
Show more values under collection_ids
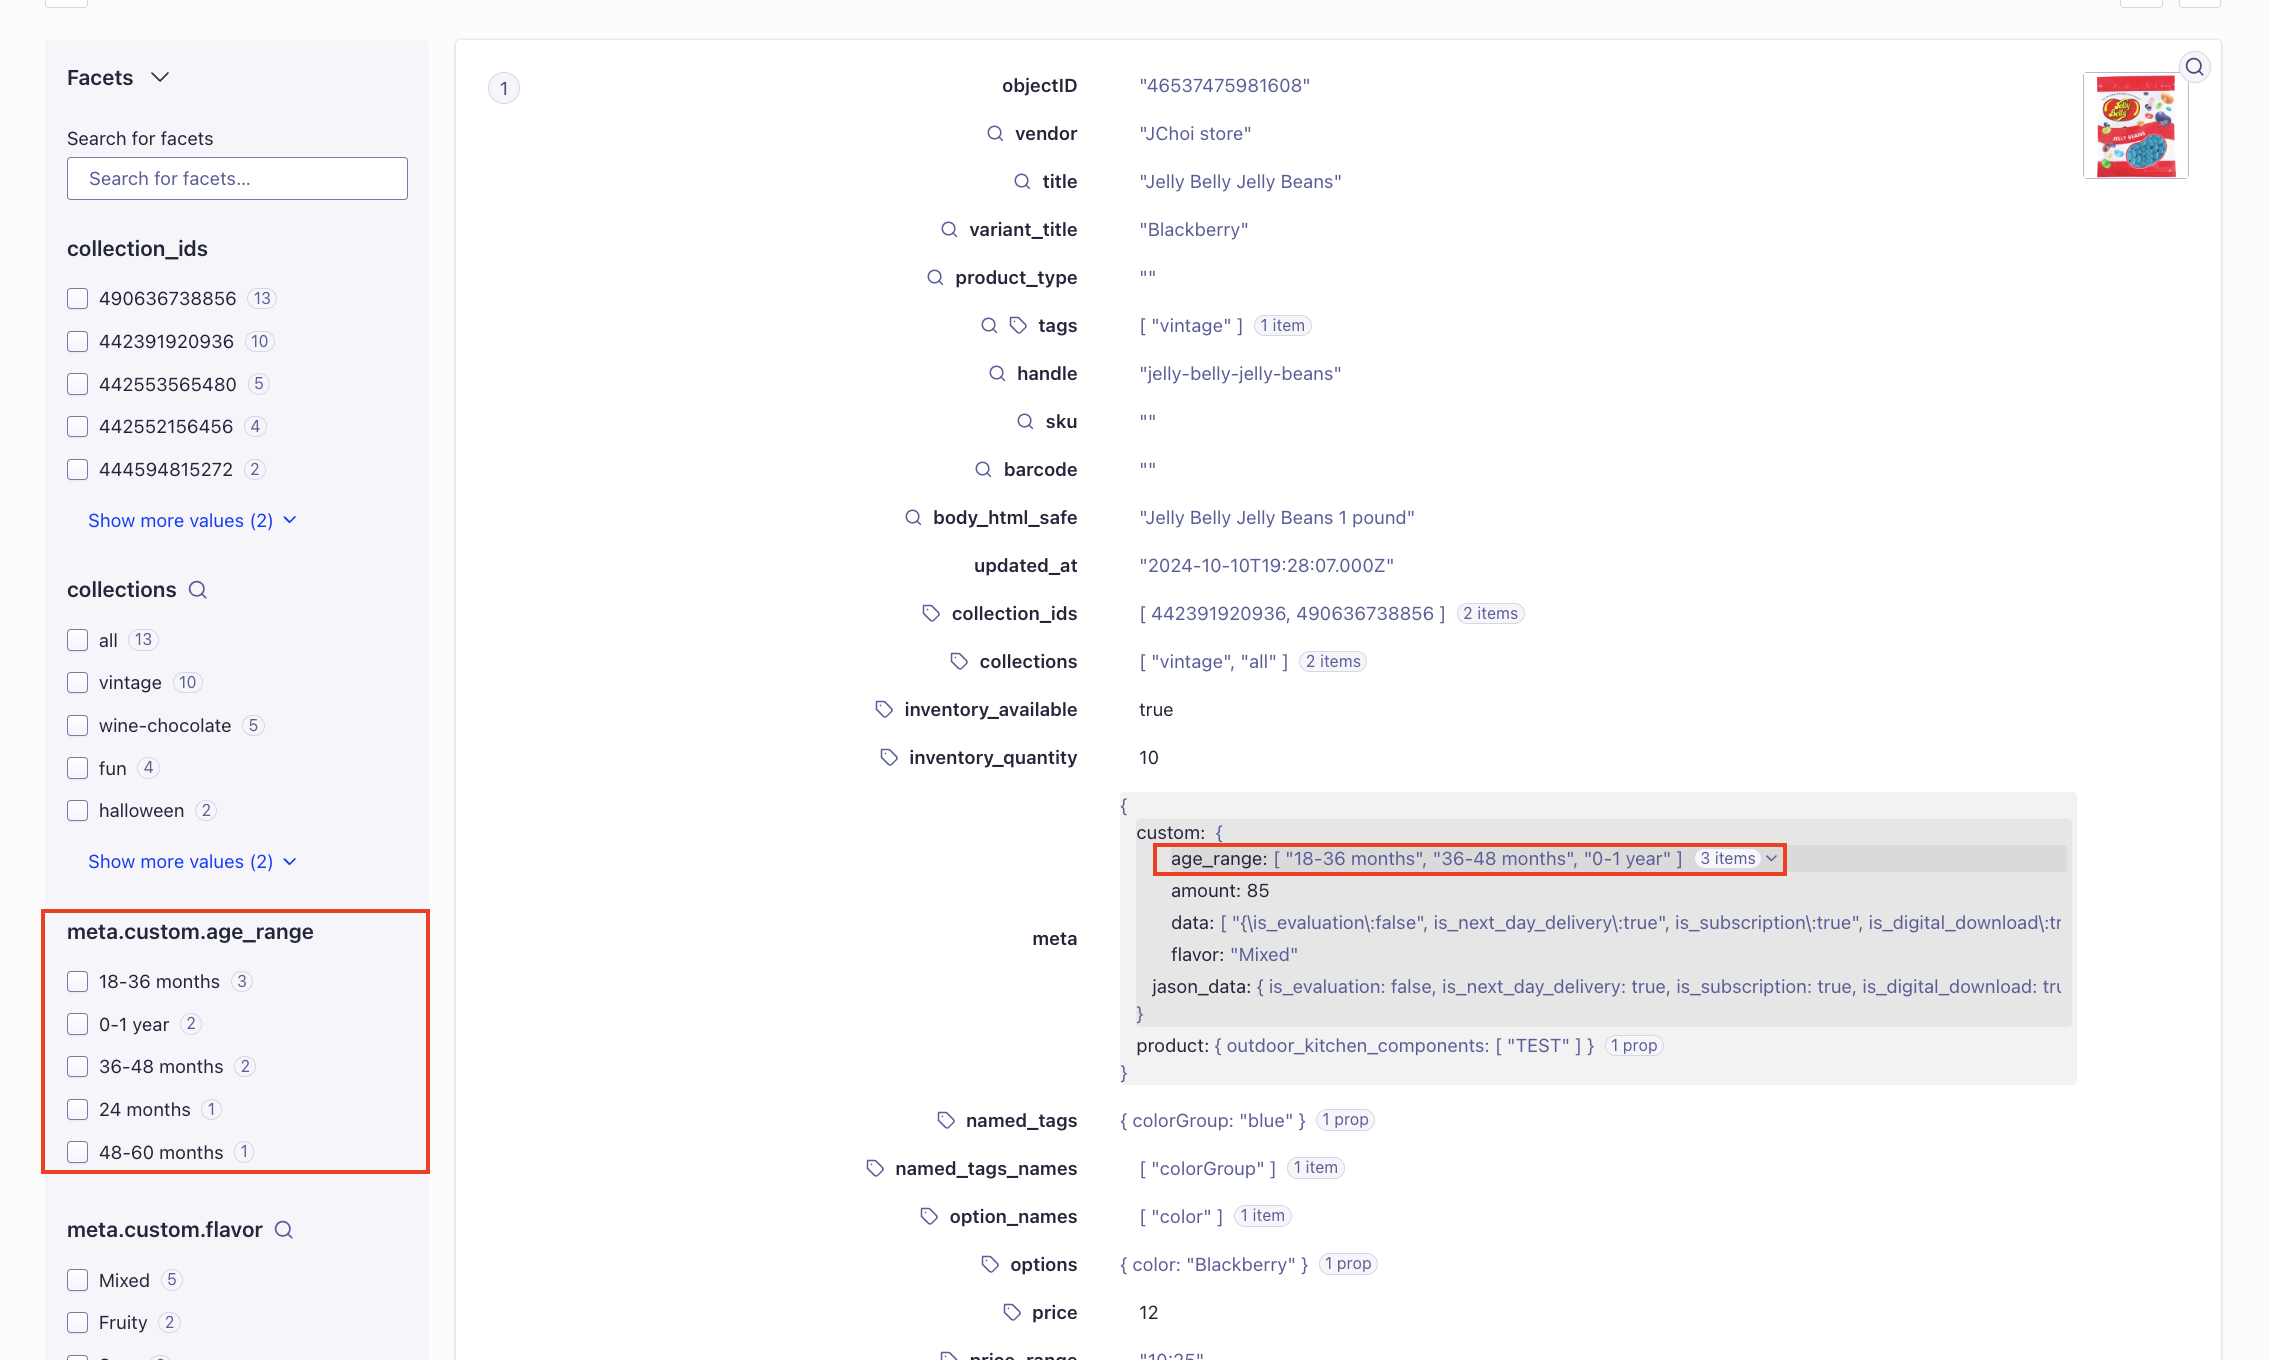tap(192, 520)
